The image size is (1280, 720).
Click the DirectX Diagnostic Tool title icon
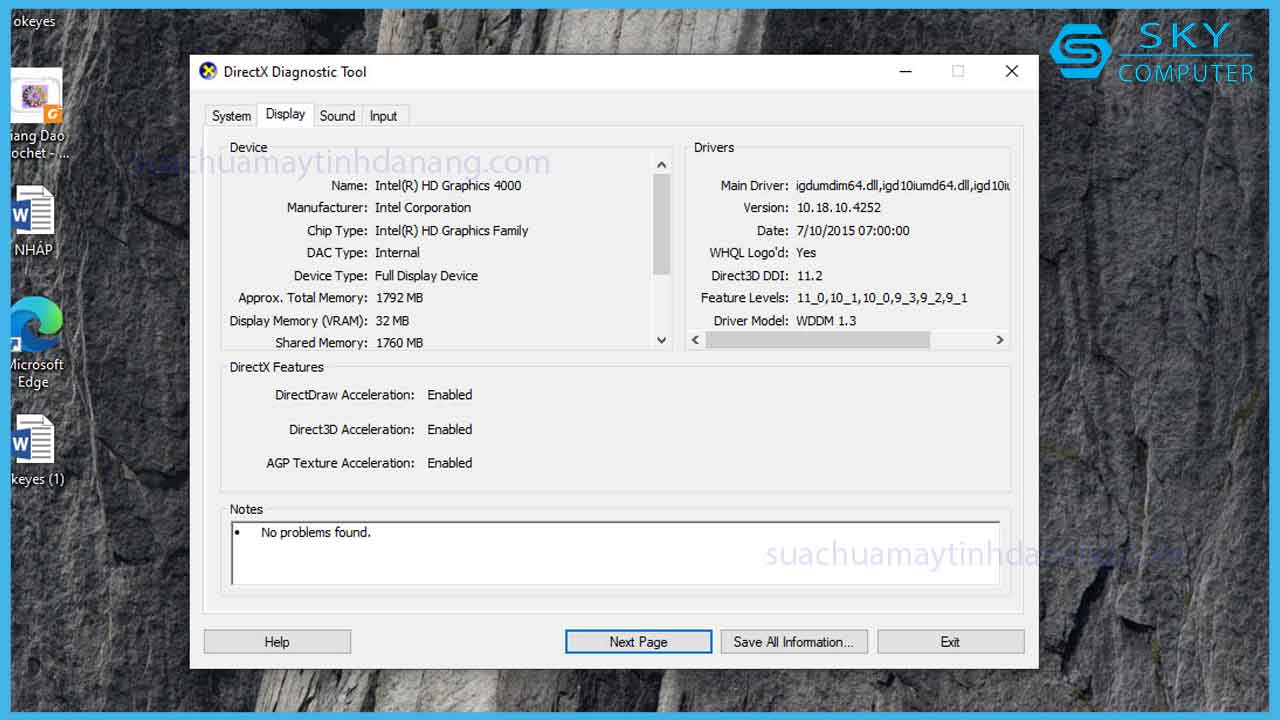point(208,71)
